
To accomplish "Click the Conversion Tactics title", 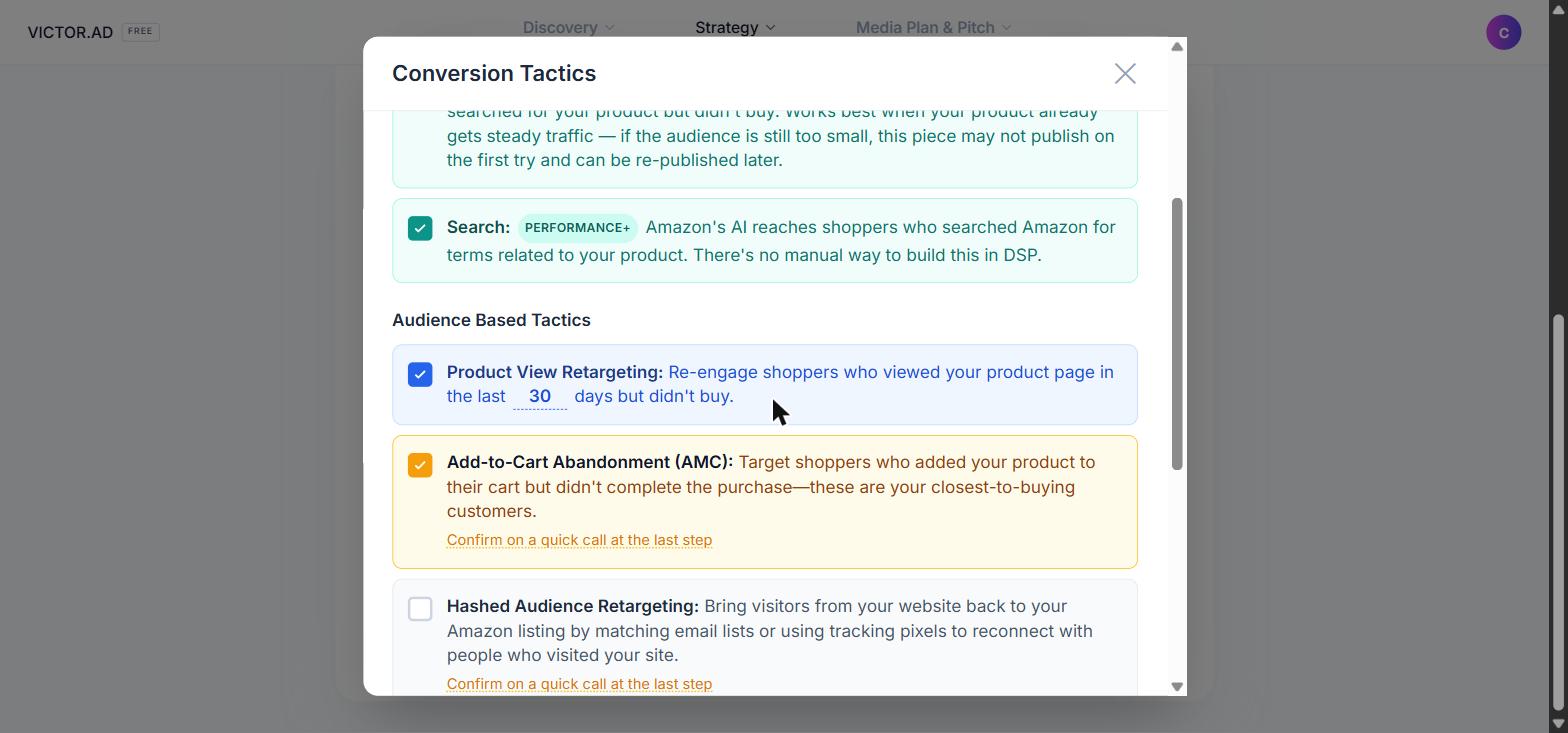I will click(494, 73).
